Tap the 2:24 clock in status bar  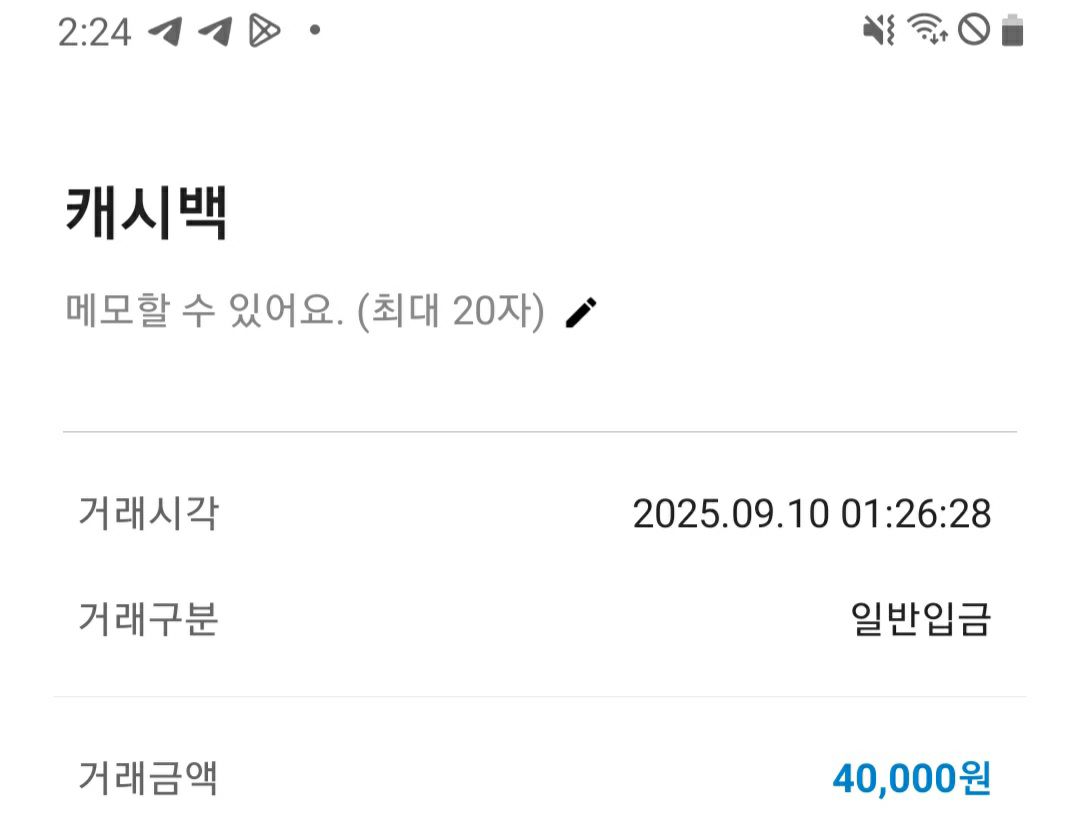point(94,32)
